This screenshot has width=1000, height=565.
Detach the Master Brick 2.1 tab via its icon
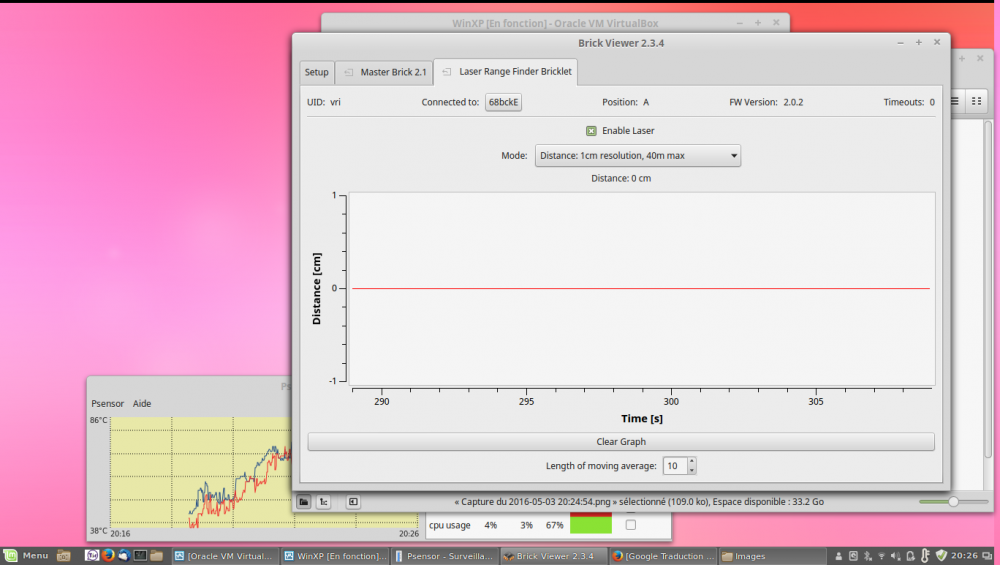click(x=348, y=72)
